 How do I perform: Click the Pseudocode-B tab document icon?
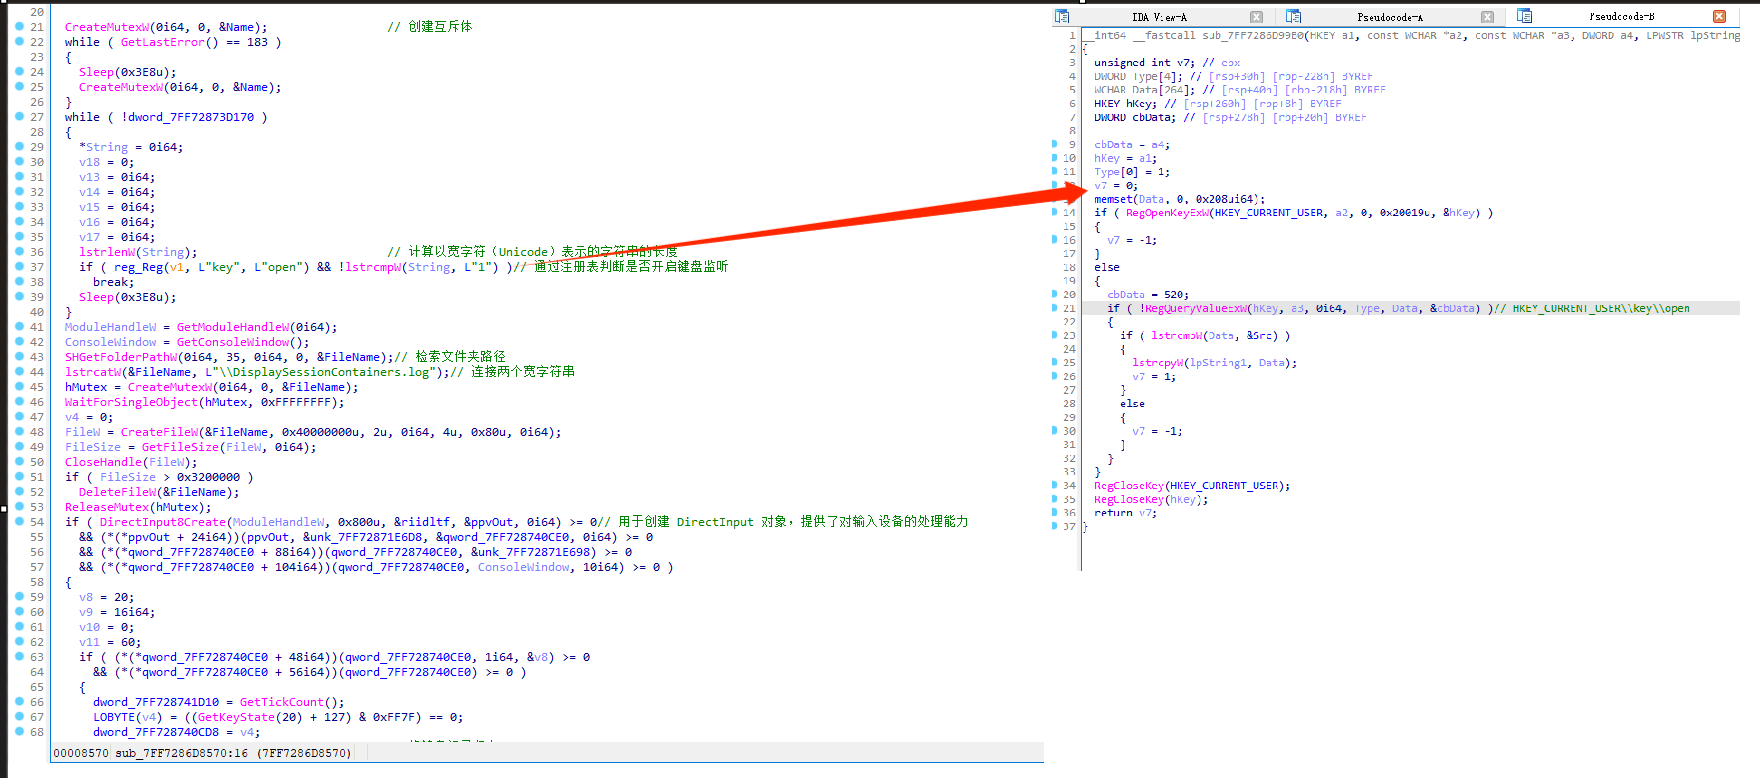(x=1524, y=16)
